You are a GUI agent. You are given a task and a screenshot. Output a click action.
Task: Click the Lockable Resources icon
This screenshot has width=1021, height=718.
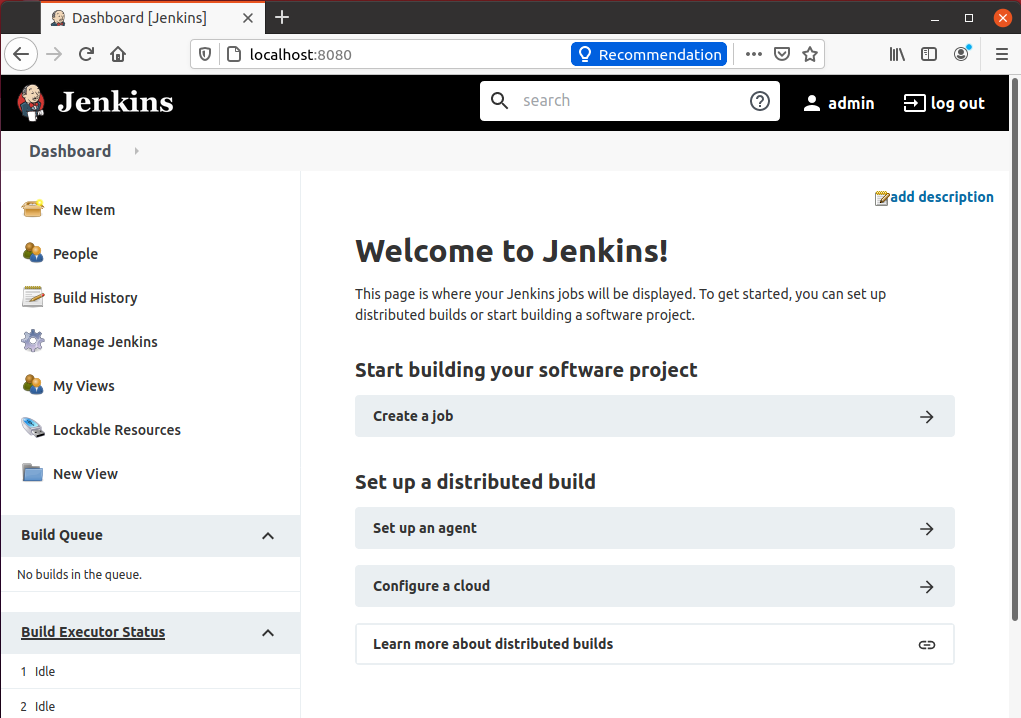(x=33, y=429)
